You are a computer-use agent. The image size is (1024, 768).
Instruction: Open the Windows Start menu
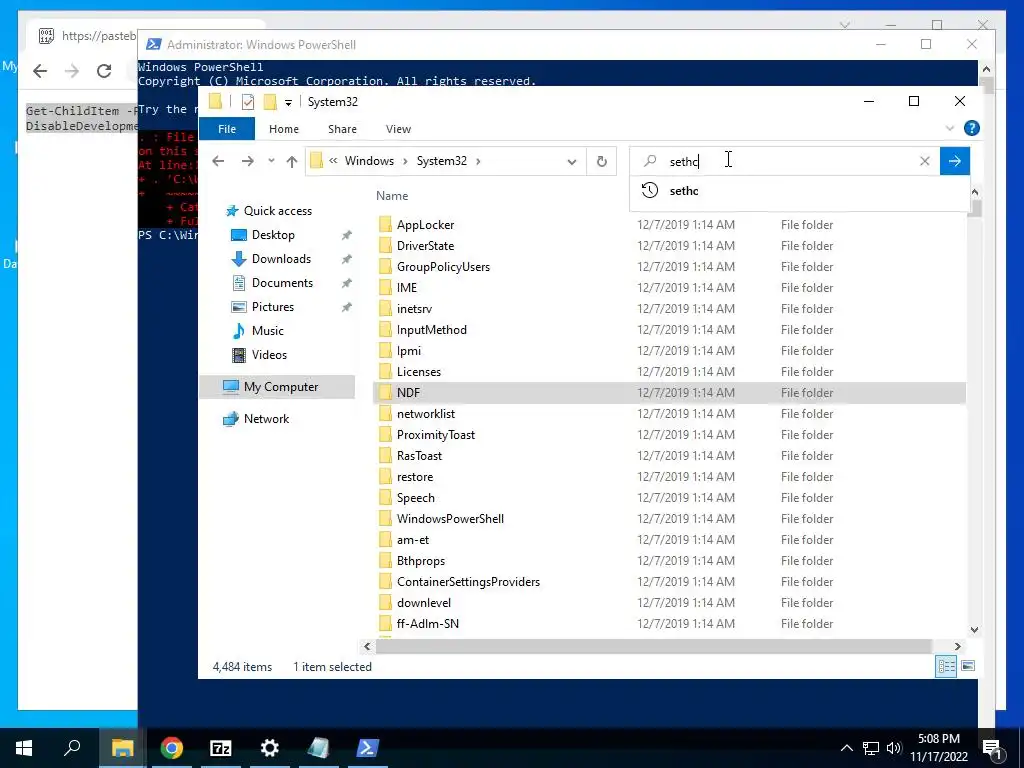click(24, 748)
